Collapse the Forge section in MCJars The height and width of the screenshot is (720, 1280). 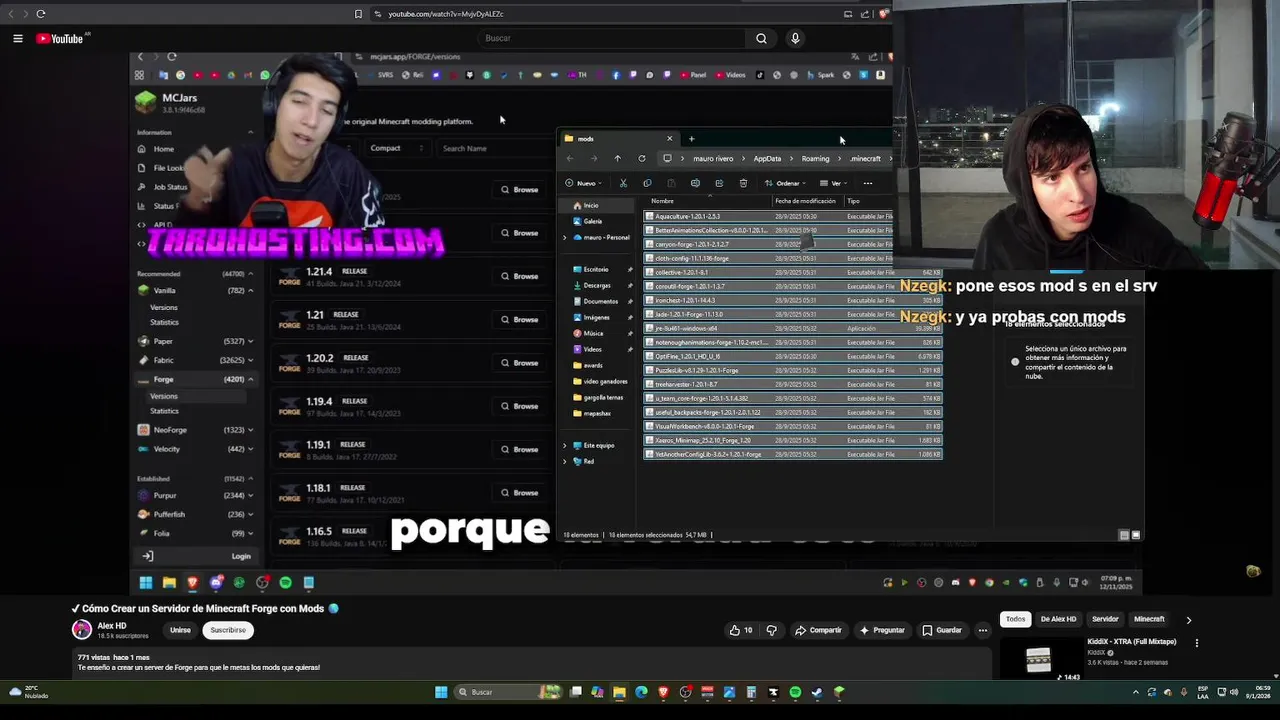250,379
